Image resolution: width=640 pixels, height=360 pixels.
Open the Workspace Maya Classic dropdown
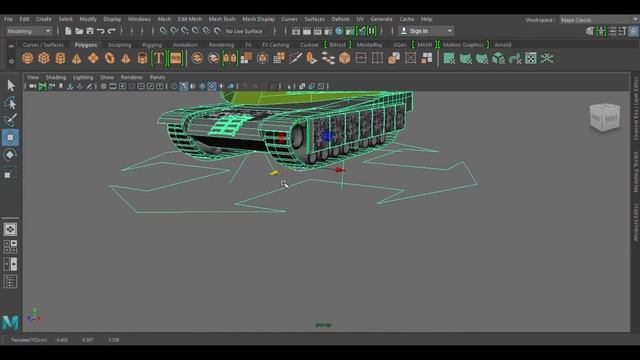pos(599,20)
